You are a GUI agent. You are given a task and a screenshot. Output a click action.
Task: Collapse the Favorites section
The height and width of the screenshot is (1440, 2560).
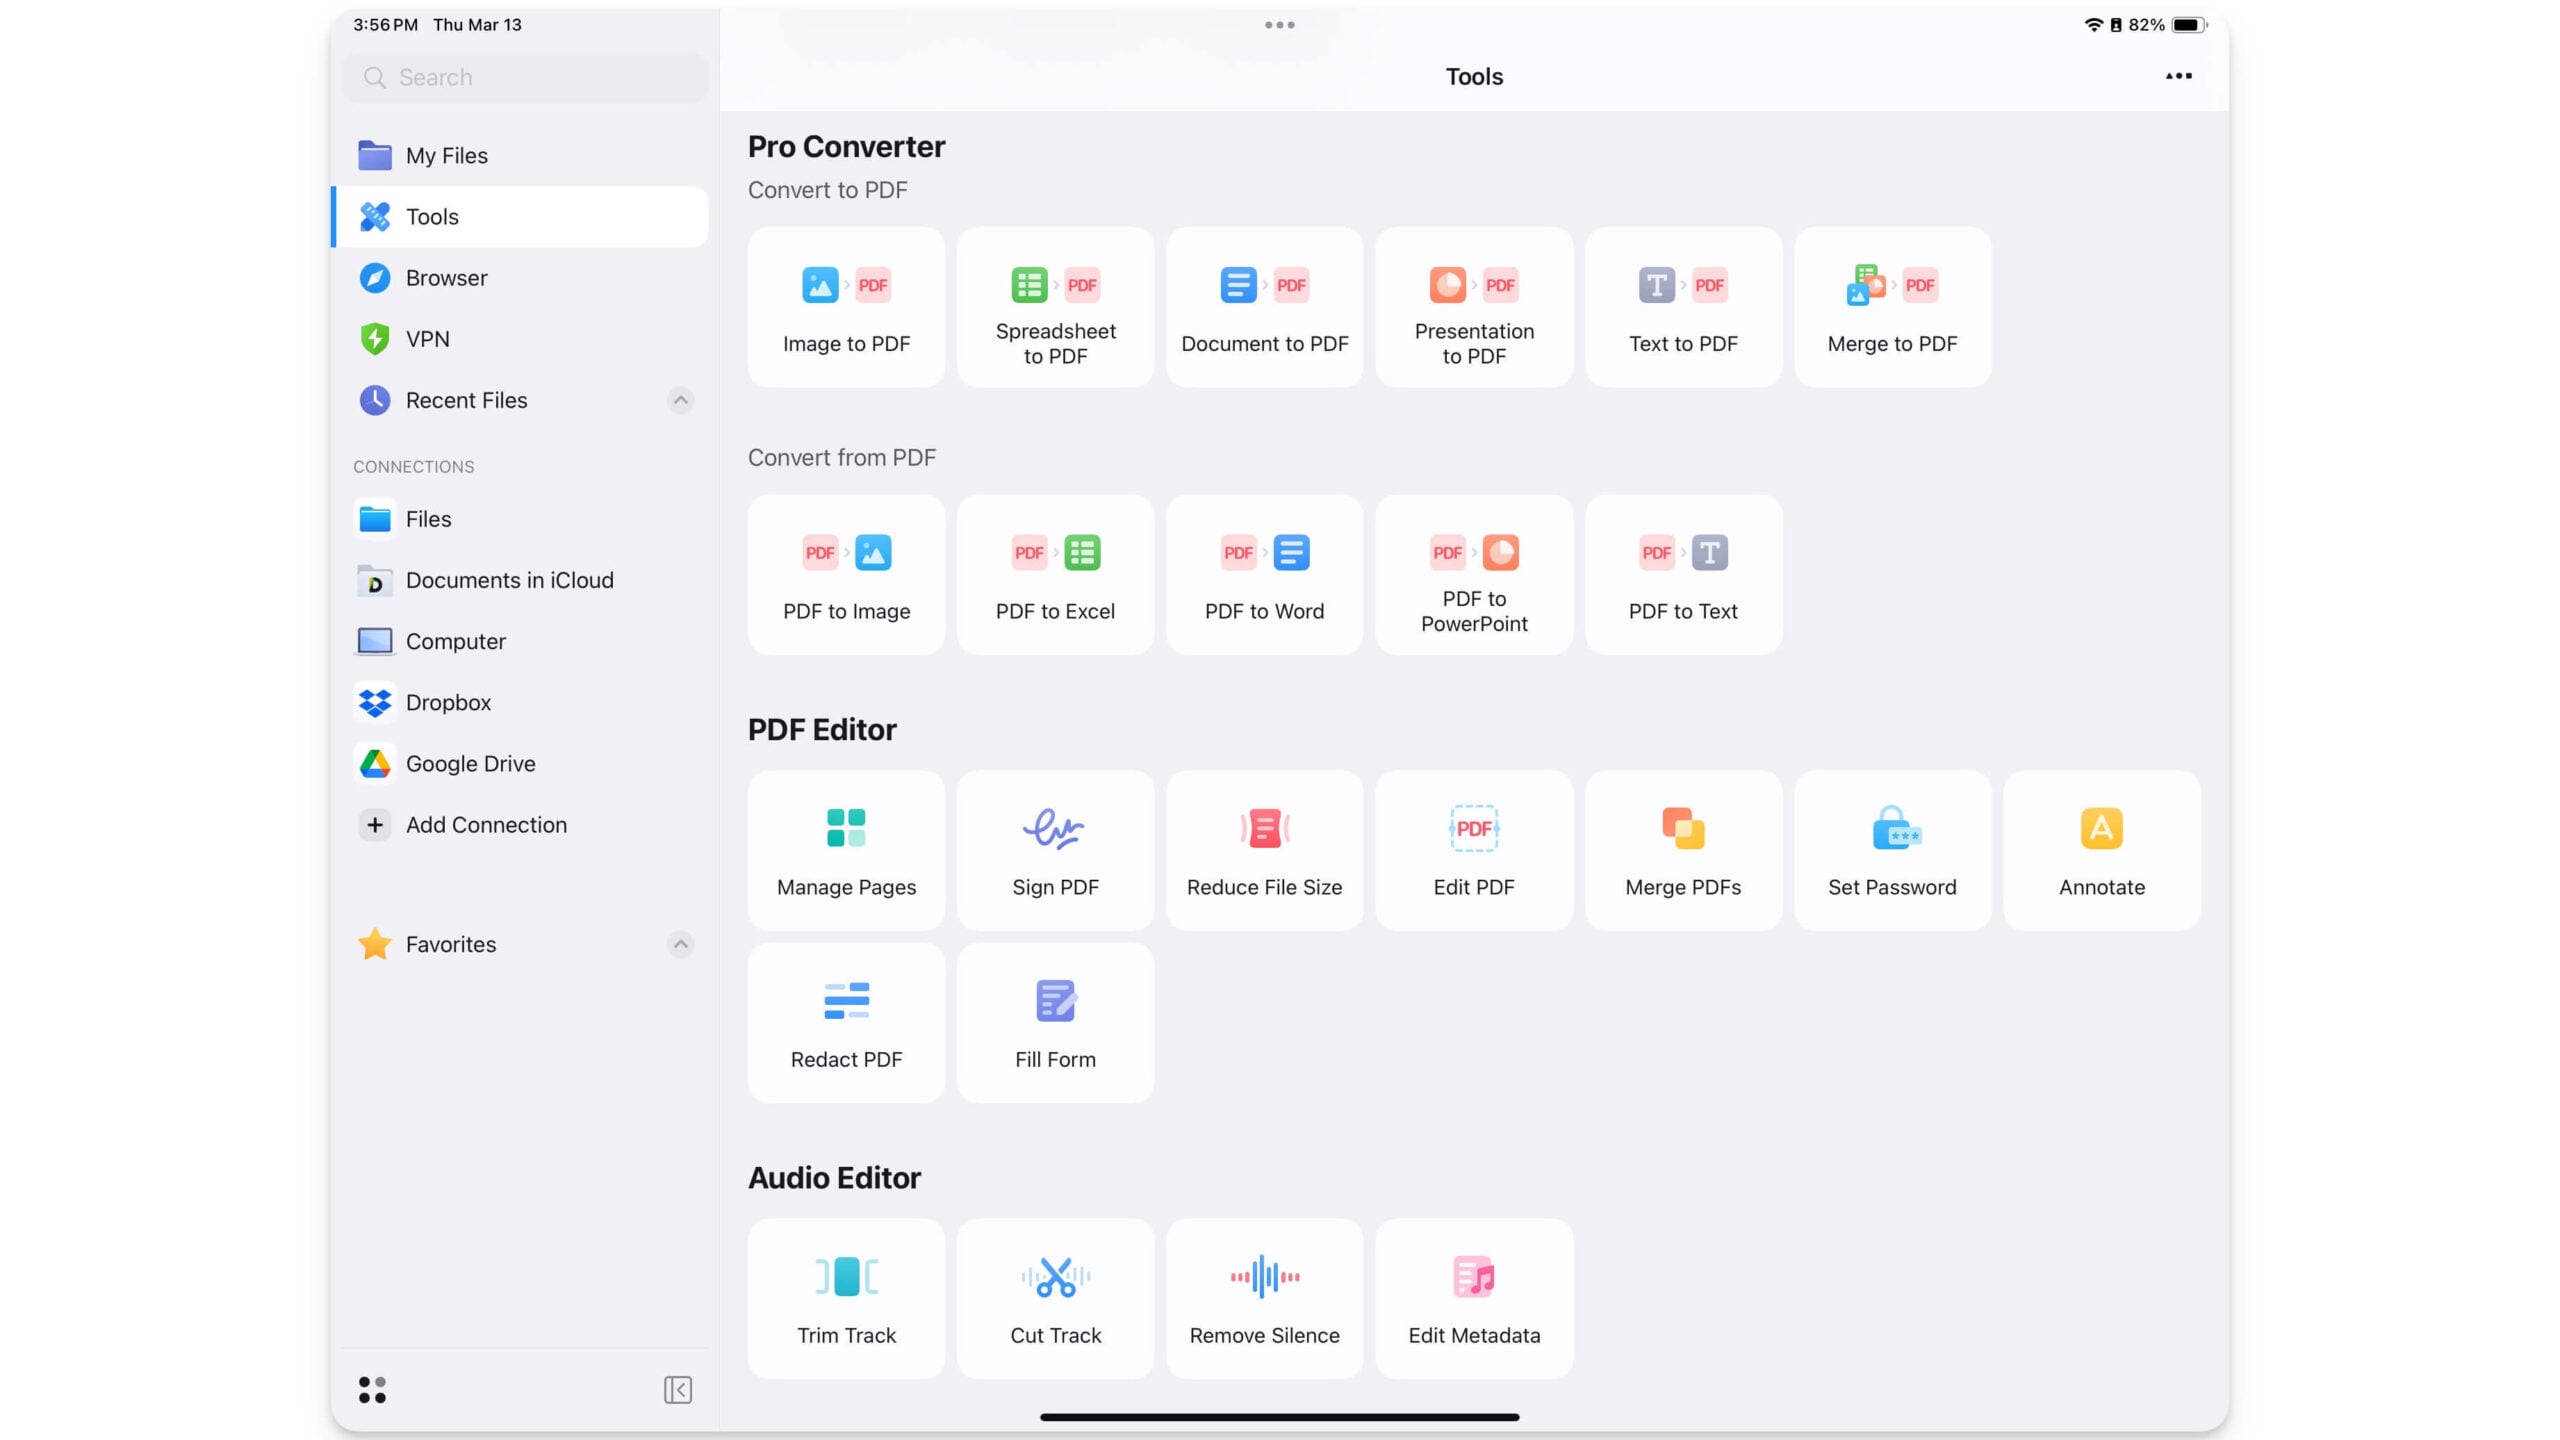click(680, 943)
